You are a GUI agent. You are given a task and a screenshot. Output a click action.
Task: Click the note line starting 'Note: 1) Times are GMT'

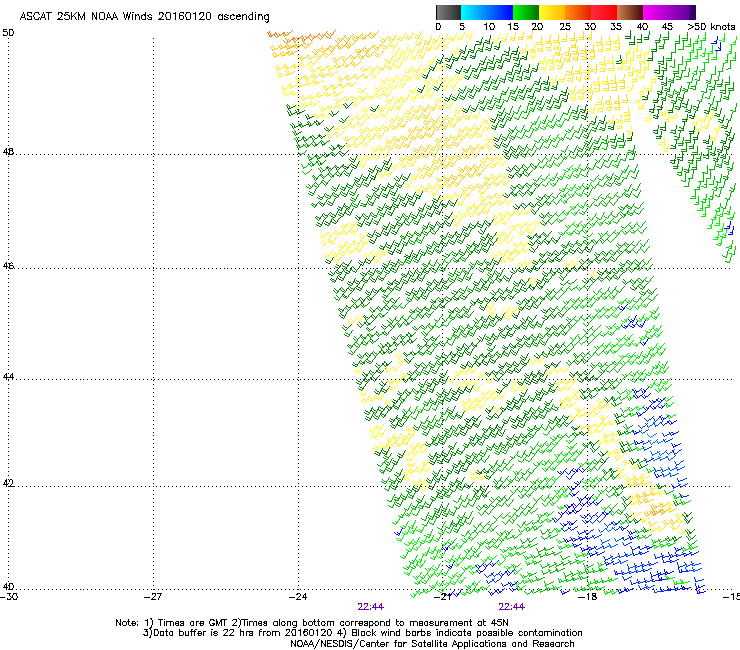click(312, 623)
